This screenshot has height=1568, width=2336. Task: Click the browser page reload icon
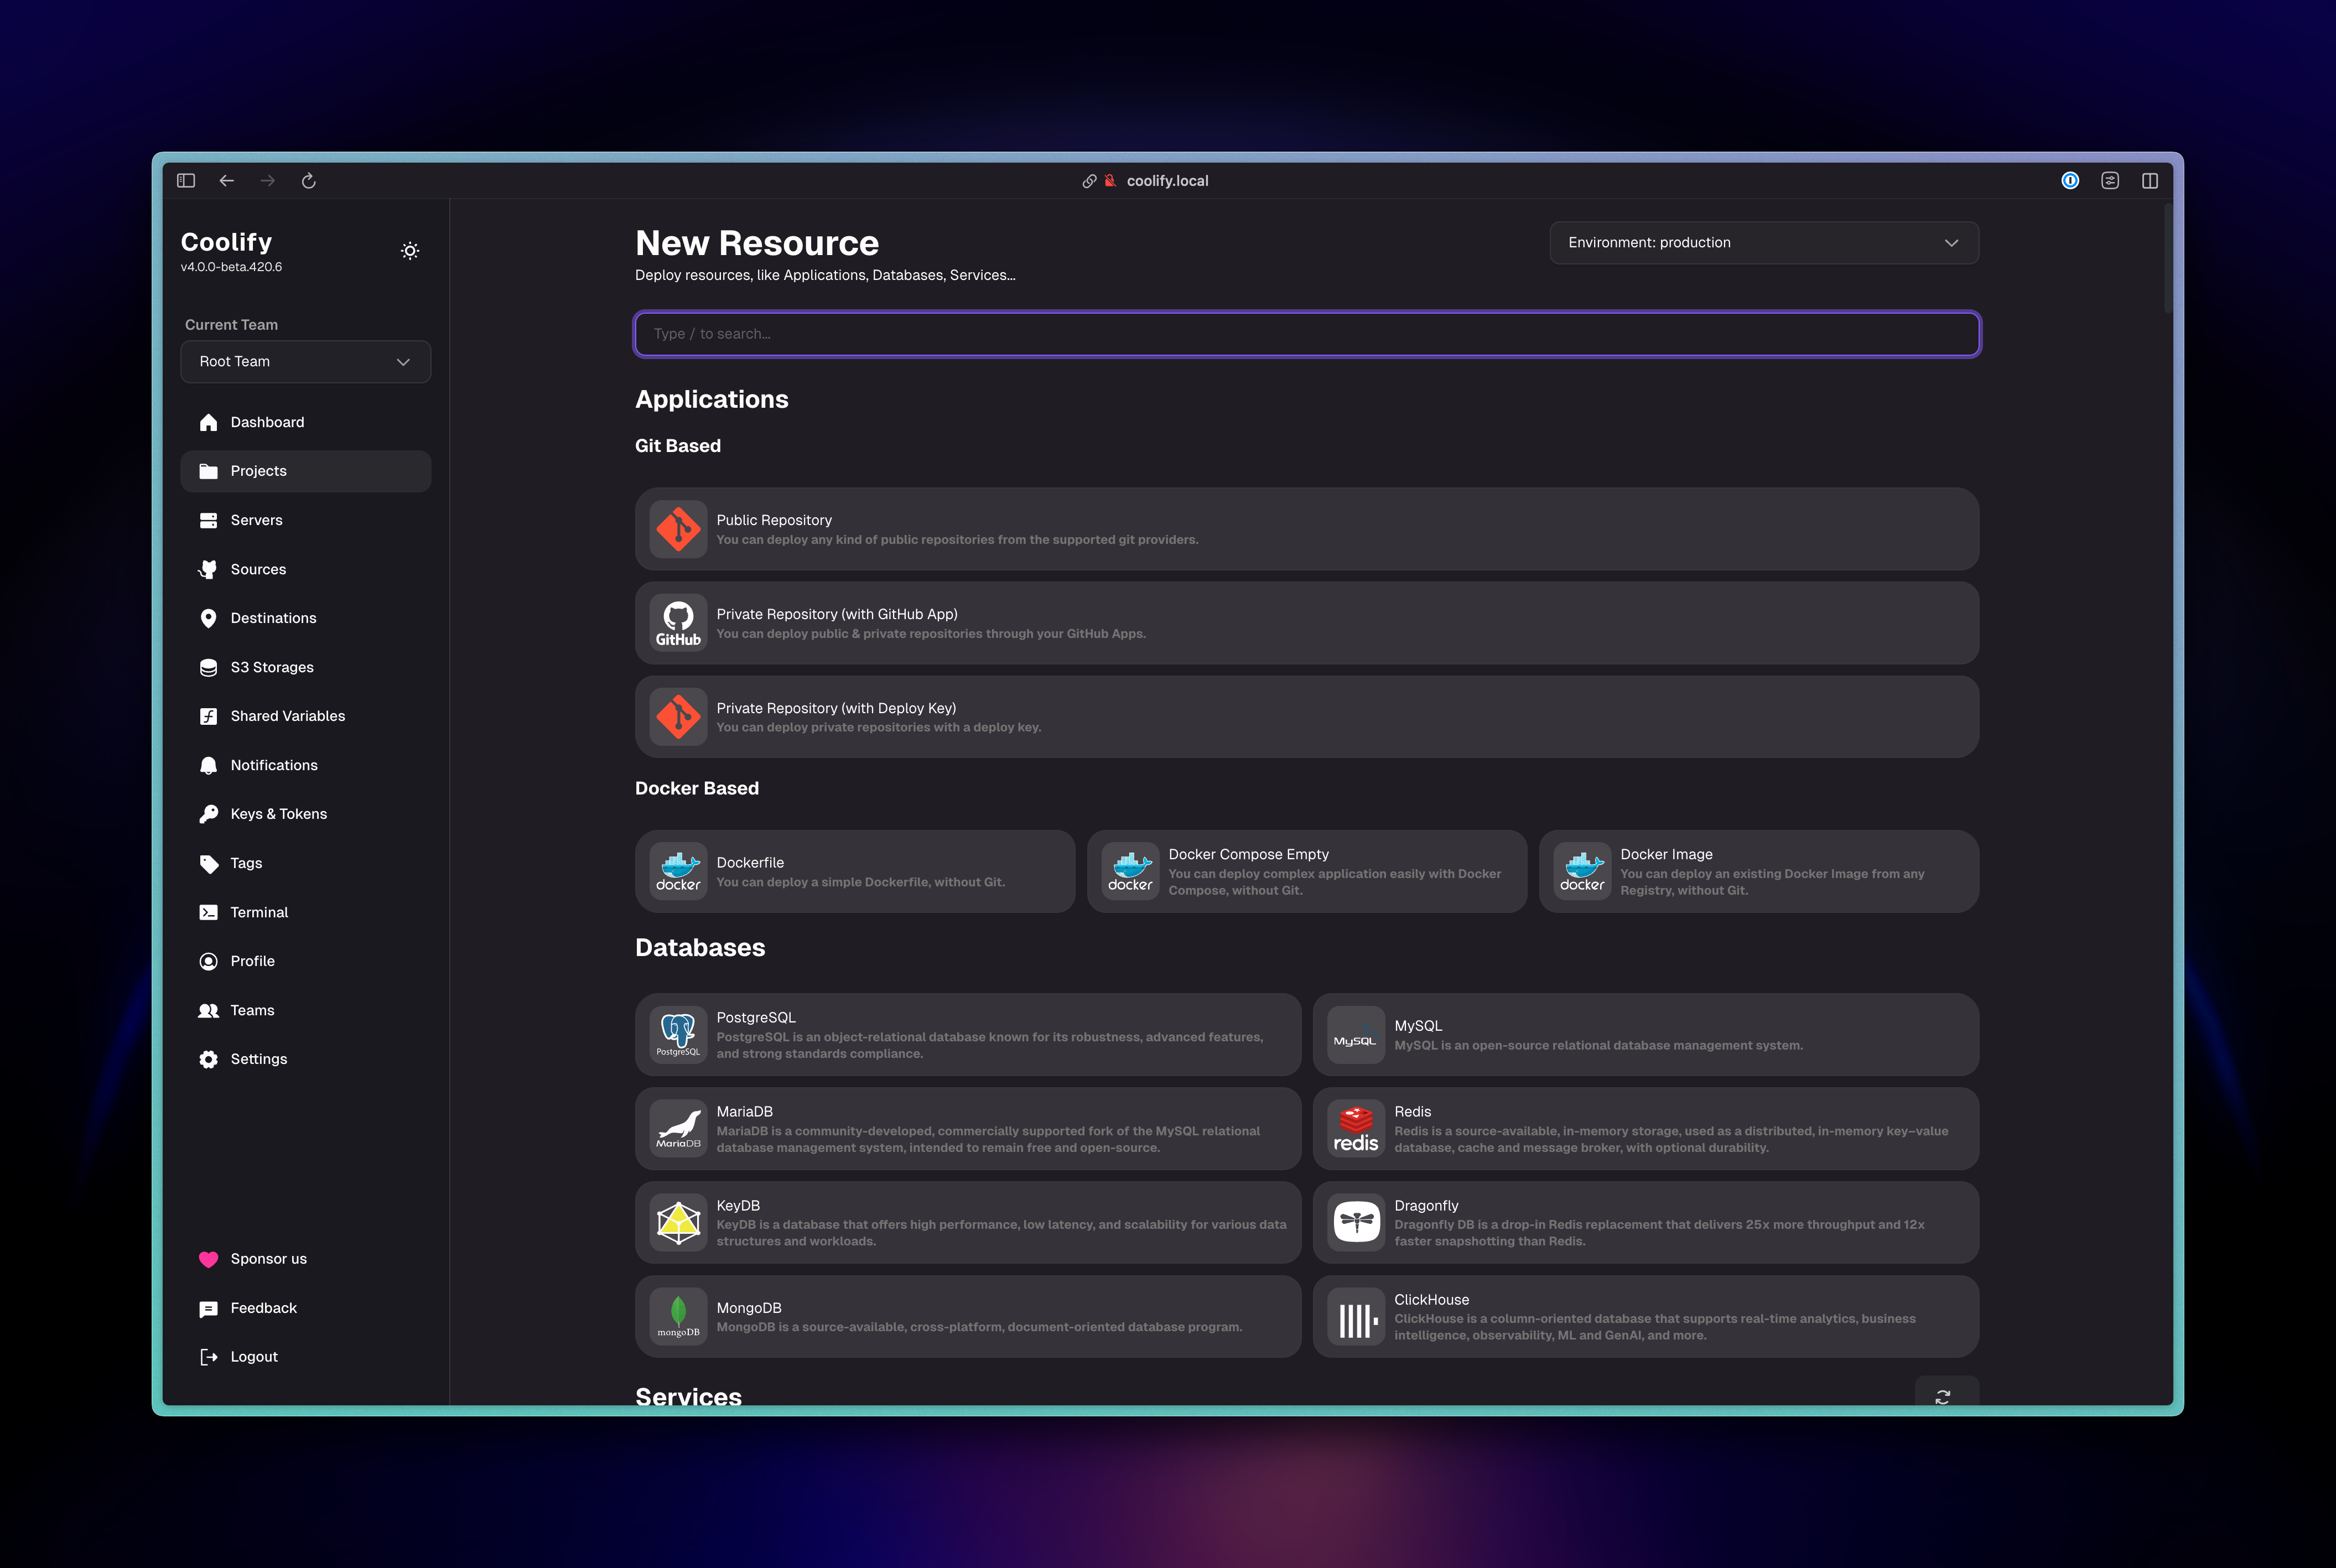click(308, 181)
